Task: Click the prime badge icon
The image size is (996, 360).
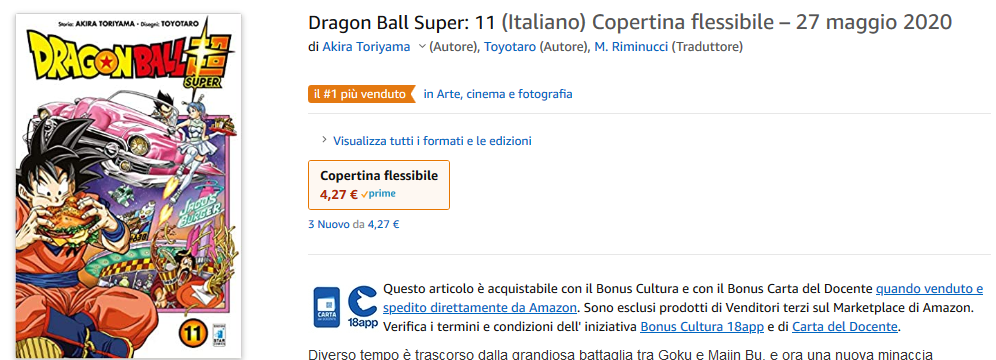Action: pos(378,194)
